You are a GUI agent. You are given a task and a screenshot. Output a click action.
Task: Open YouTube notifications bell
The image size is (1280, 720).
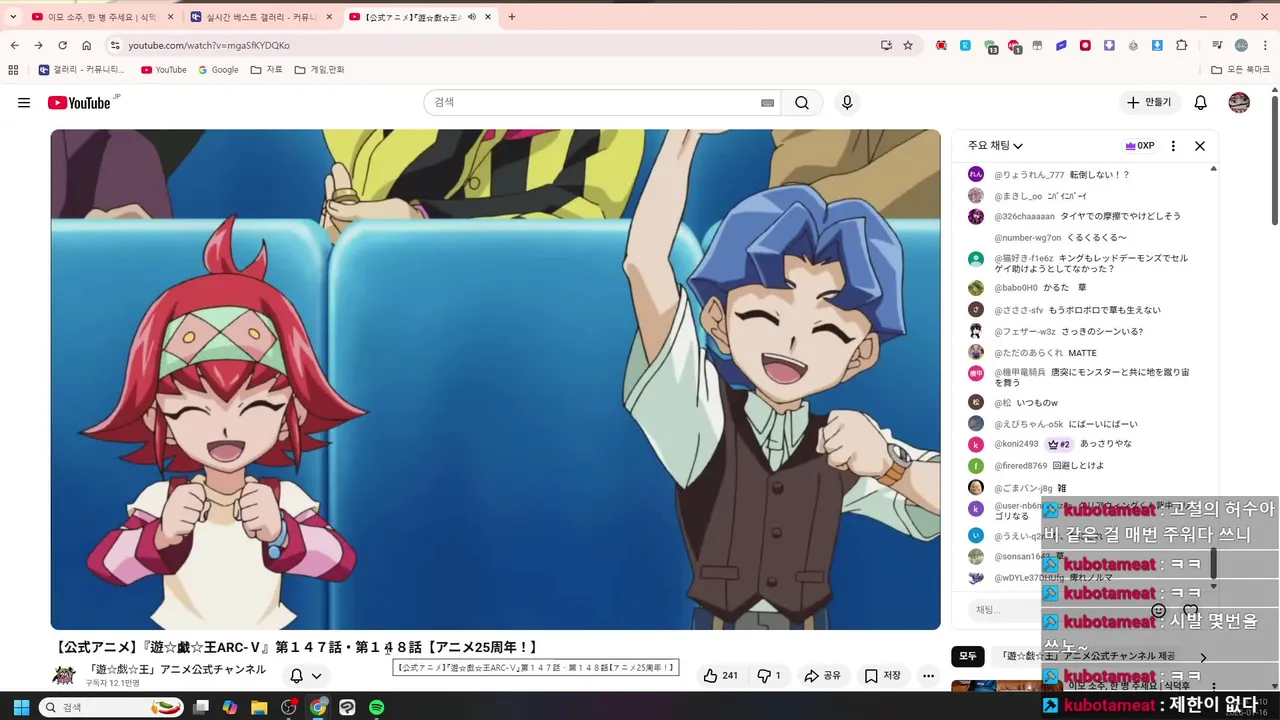click(1201, 103)
